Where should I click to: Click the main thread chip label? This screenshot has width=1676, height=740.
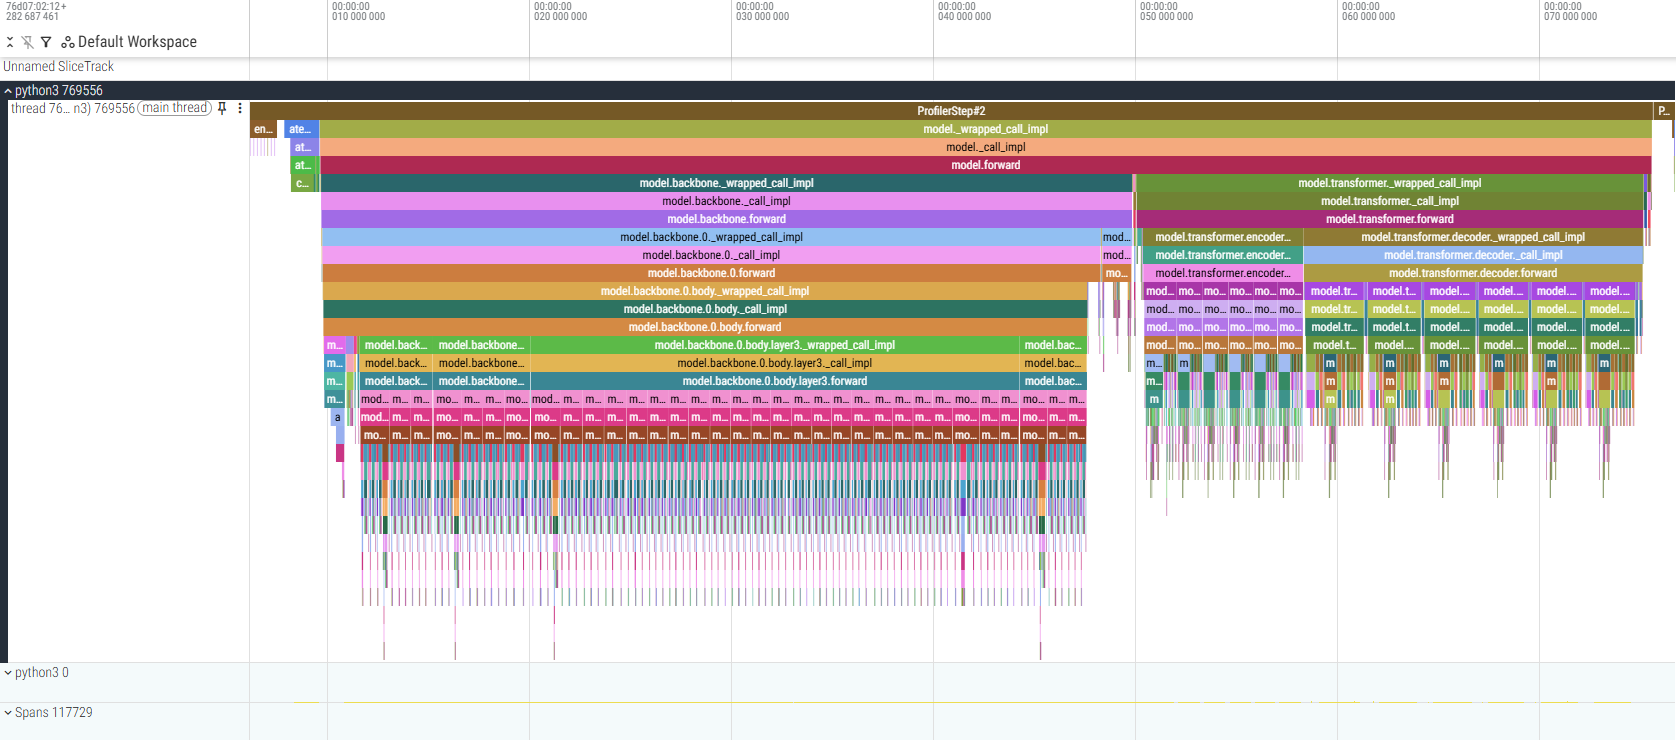click(x=175, y=108)
